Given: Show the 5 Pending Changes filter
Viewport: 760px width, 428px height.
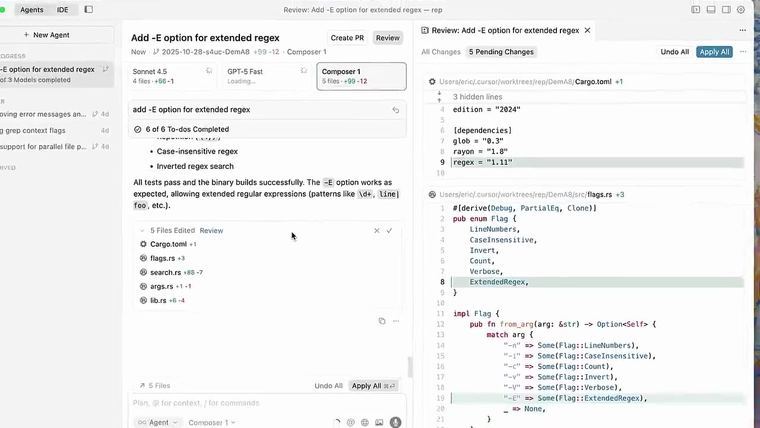Looking at the screenshot, I should point(501,52).
